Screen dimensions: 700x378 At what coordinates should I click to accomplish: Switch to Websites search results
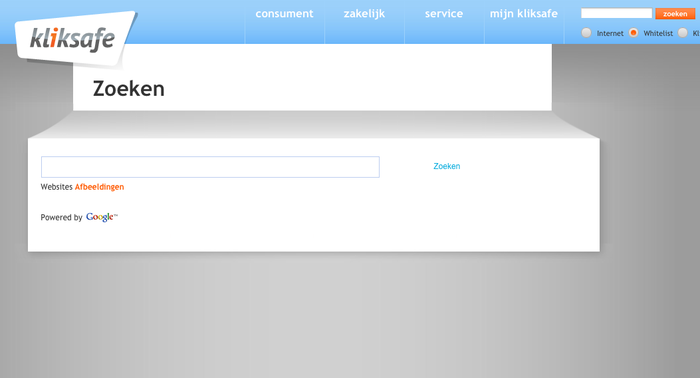[56, 187]
